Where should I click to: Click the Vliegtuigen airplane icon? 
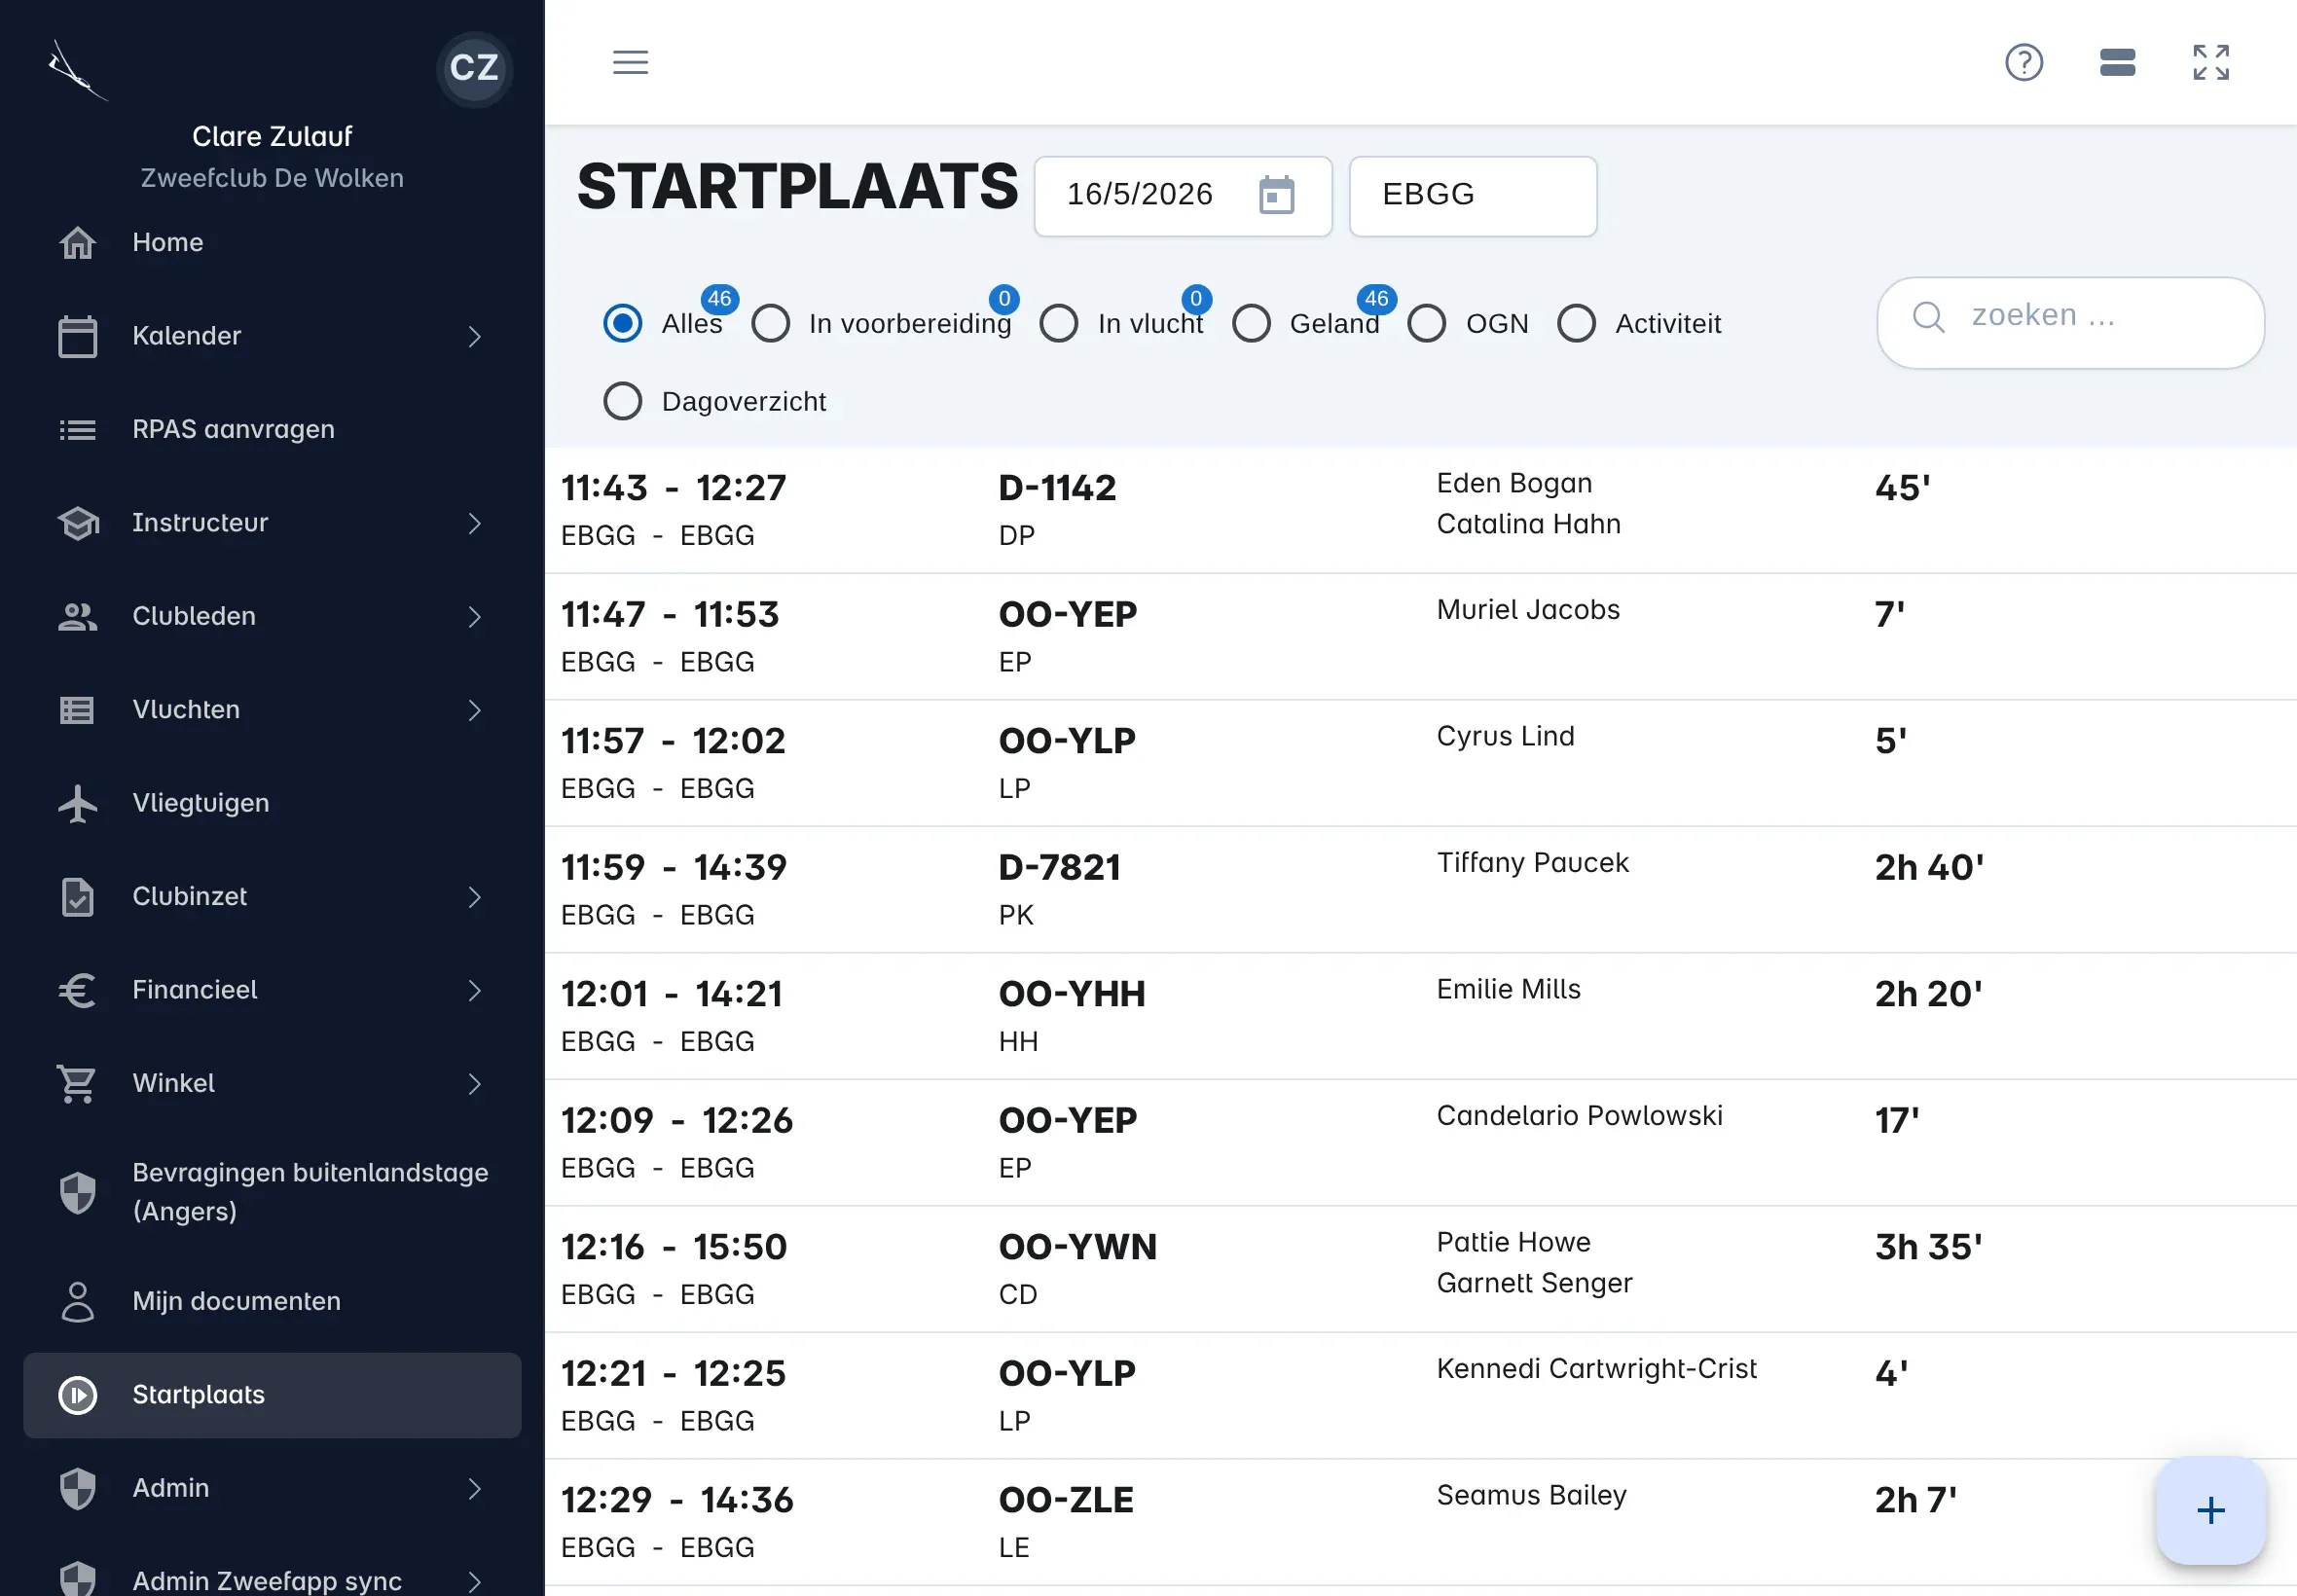pyautogui.click(x=77, y=803)
